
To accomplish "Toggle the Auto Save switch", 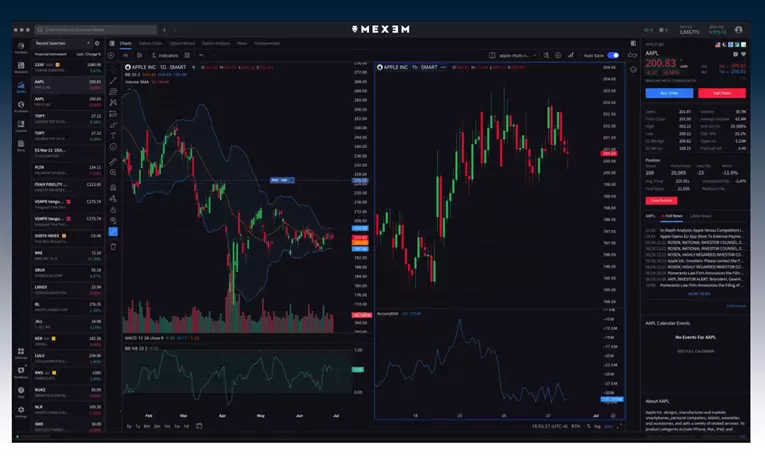I will pyautogui.click(x=613, y=56).
